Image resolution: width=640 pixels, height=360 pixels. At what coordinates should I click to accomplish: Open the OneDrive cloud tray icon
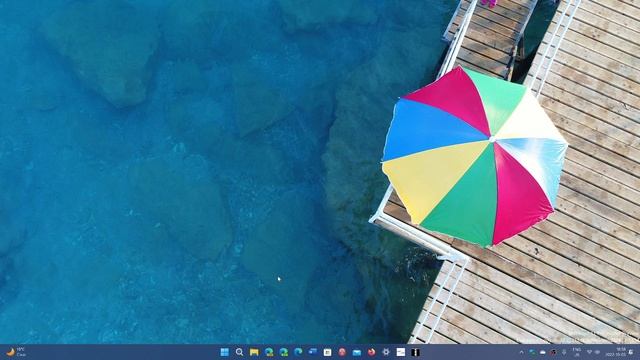pyautogui.click(x=543, y=352)
